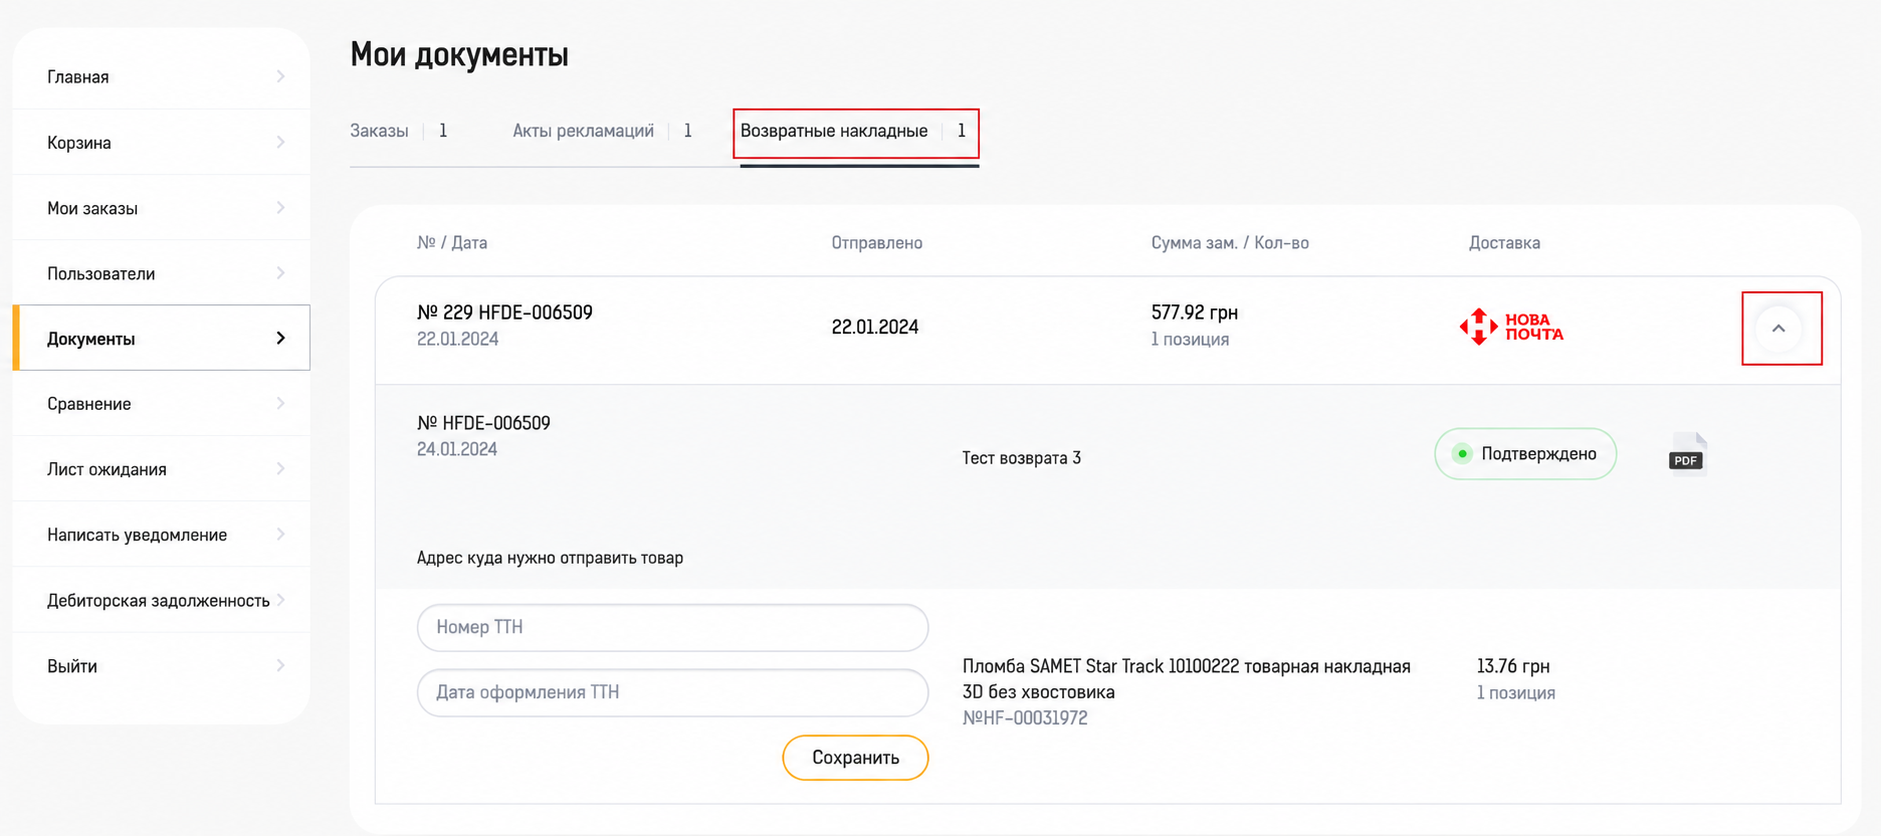Go to Мои заказы in sidebar
This screenshot has height=836, width=1881.
(x=161, y=208)
